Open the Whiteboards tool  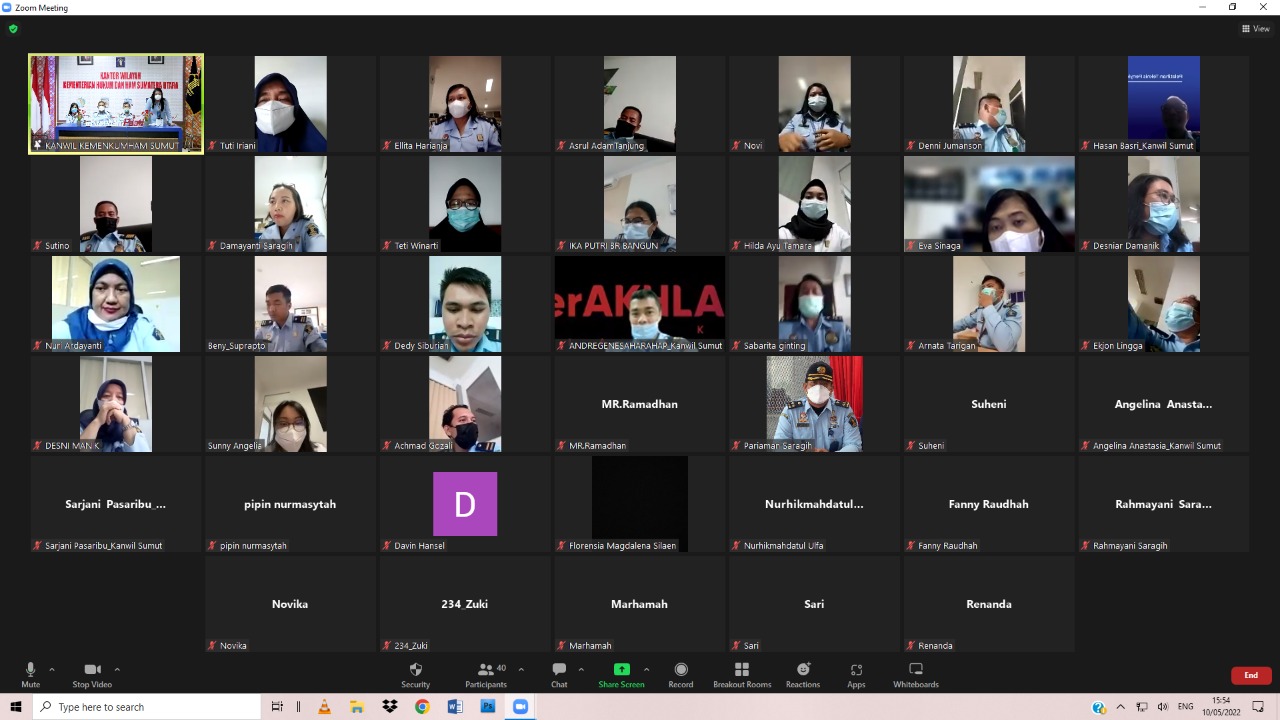point(915,674)
